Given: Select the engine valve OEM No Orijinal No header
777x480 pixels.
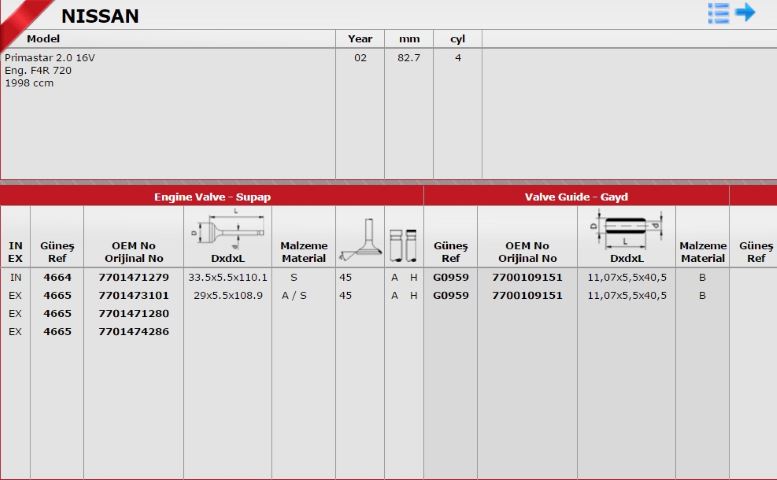Looking at the screenshot, I should (x=134, y=252).
